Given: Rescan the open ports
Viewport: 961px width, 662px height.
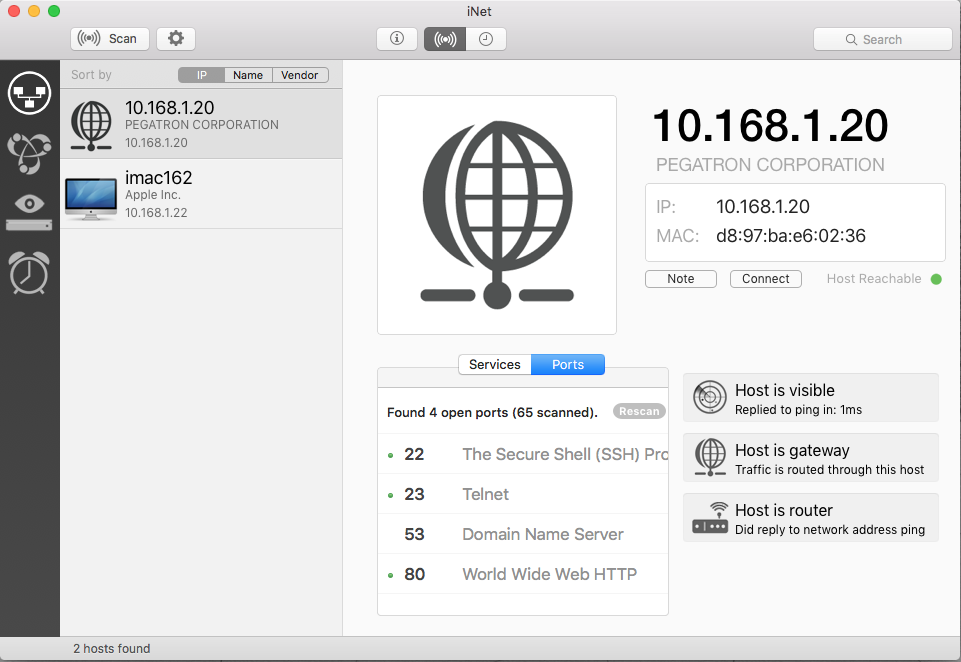Looking at the screenshot, I should tap(639, 411).
